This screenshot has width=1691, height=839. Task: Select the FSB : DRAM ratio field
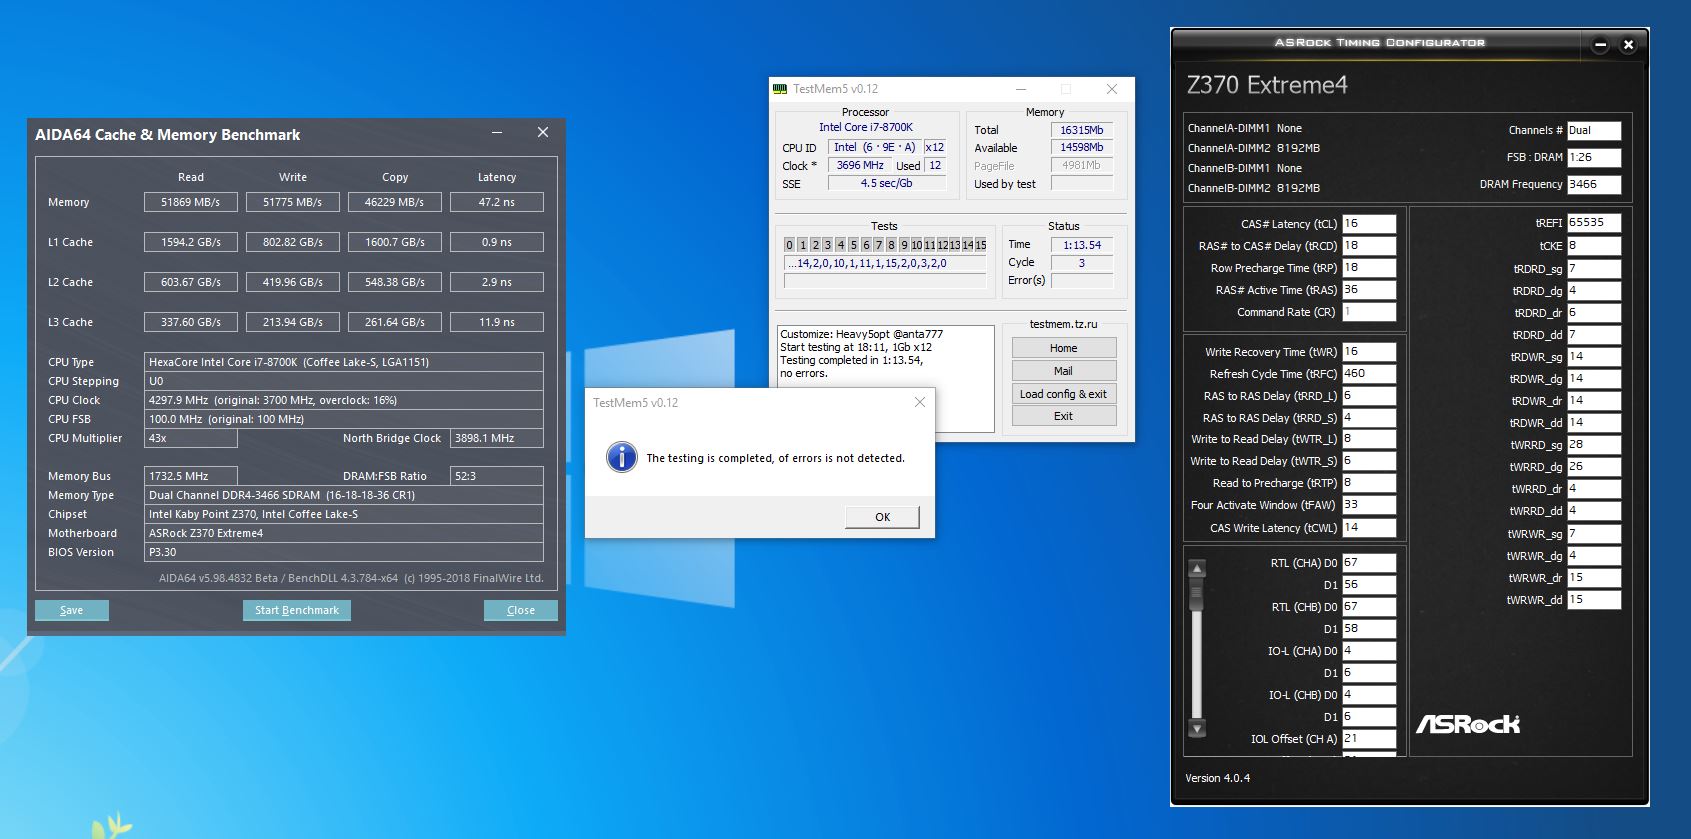click(x=1594, y=157)
